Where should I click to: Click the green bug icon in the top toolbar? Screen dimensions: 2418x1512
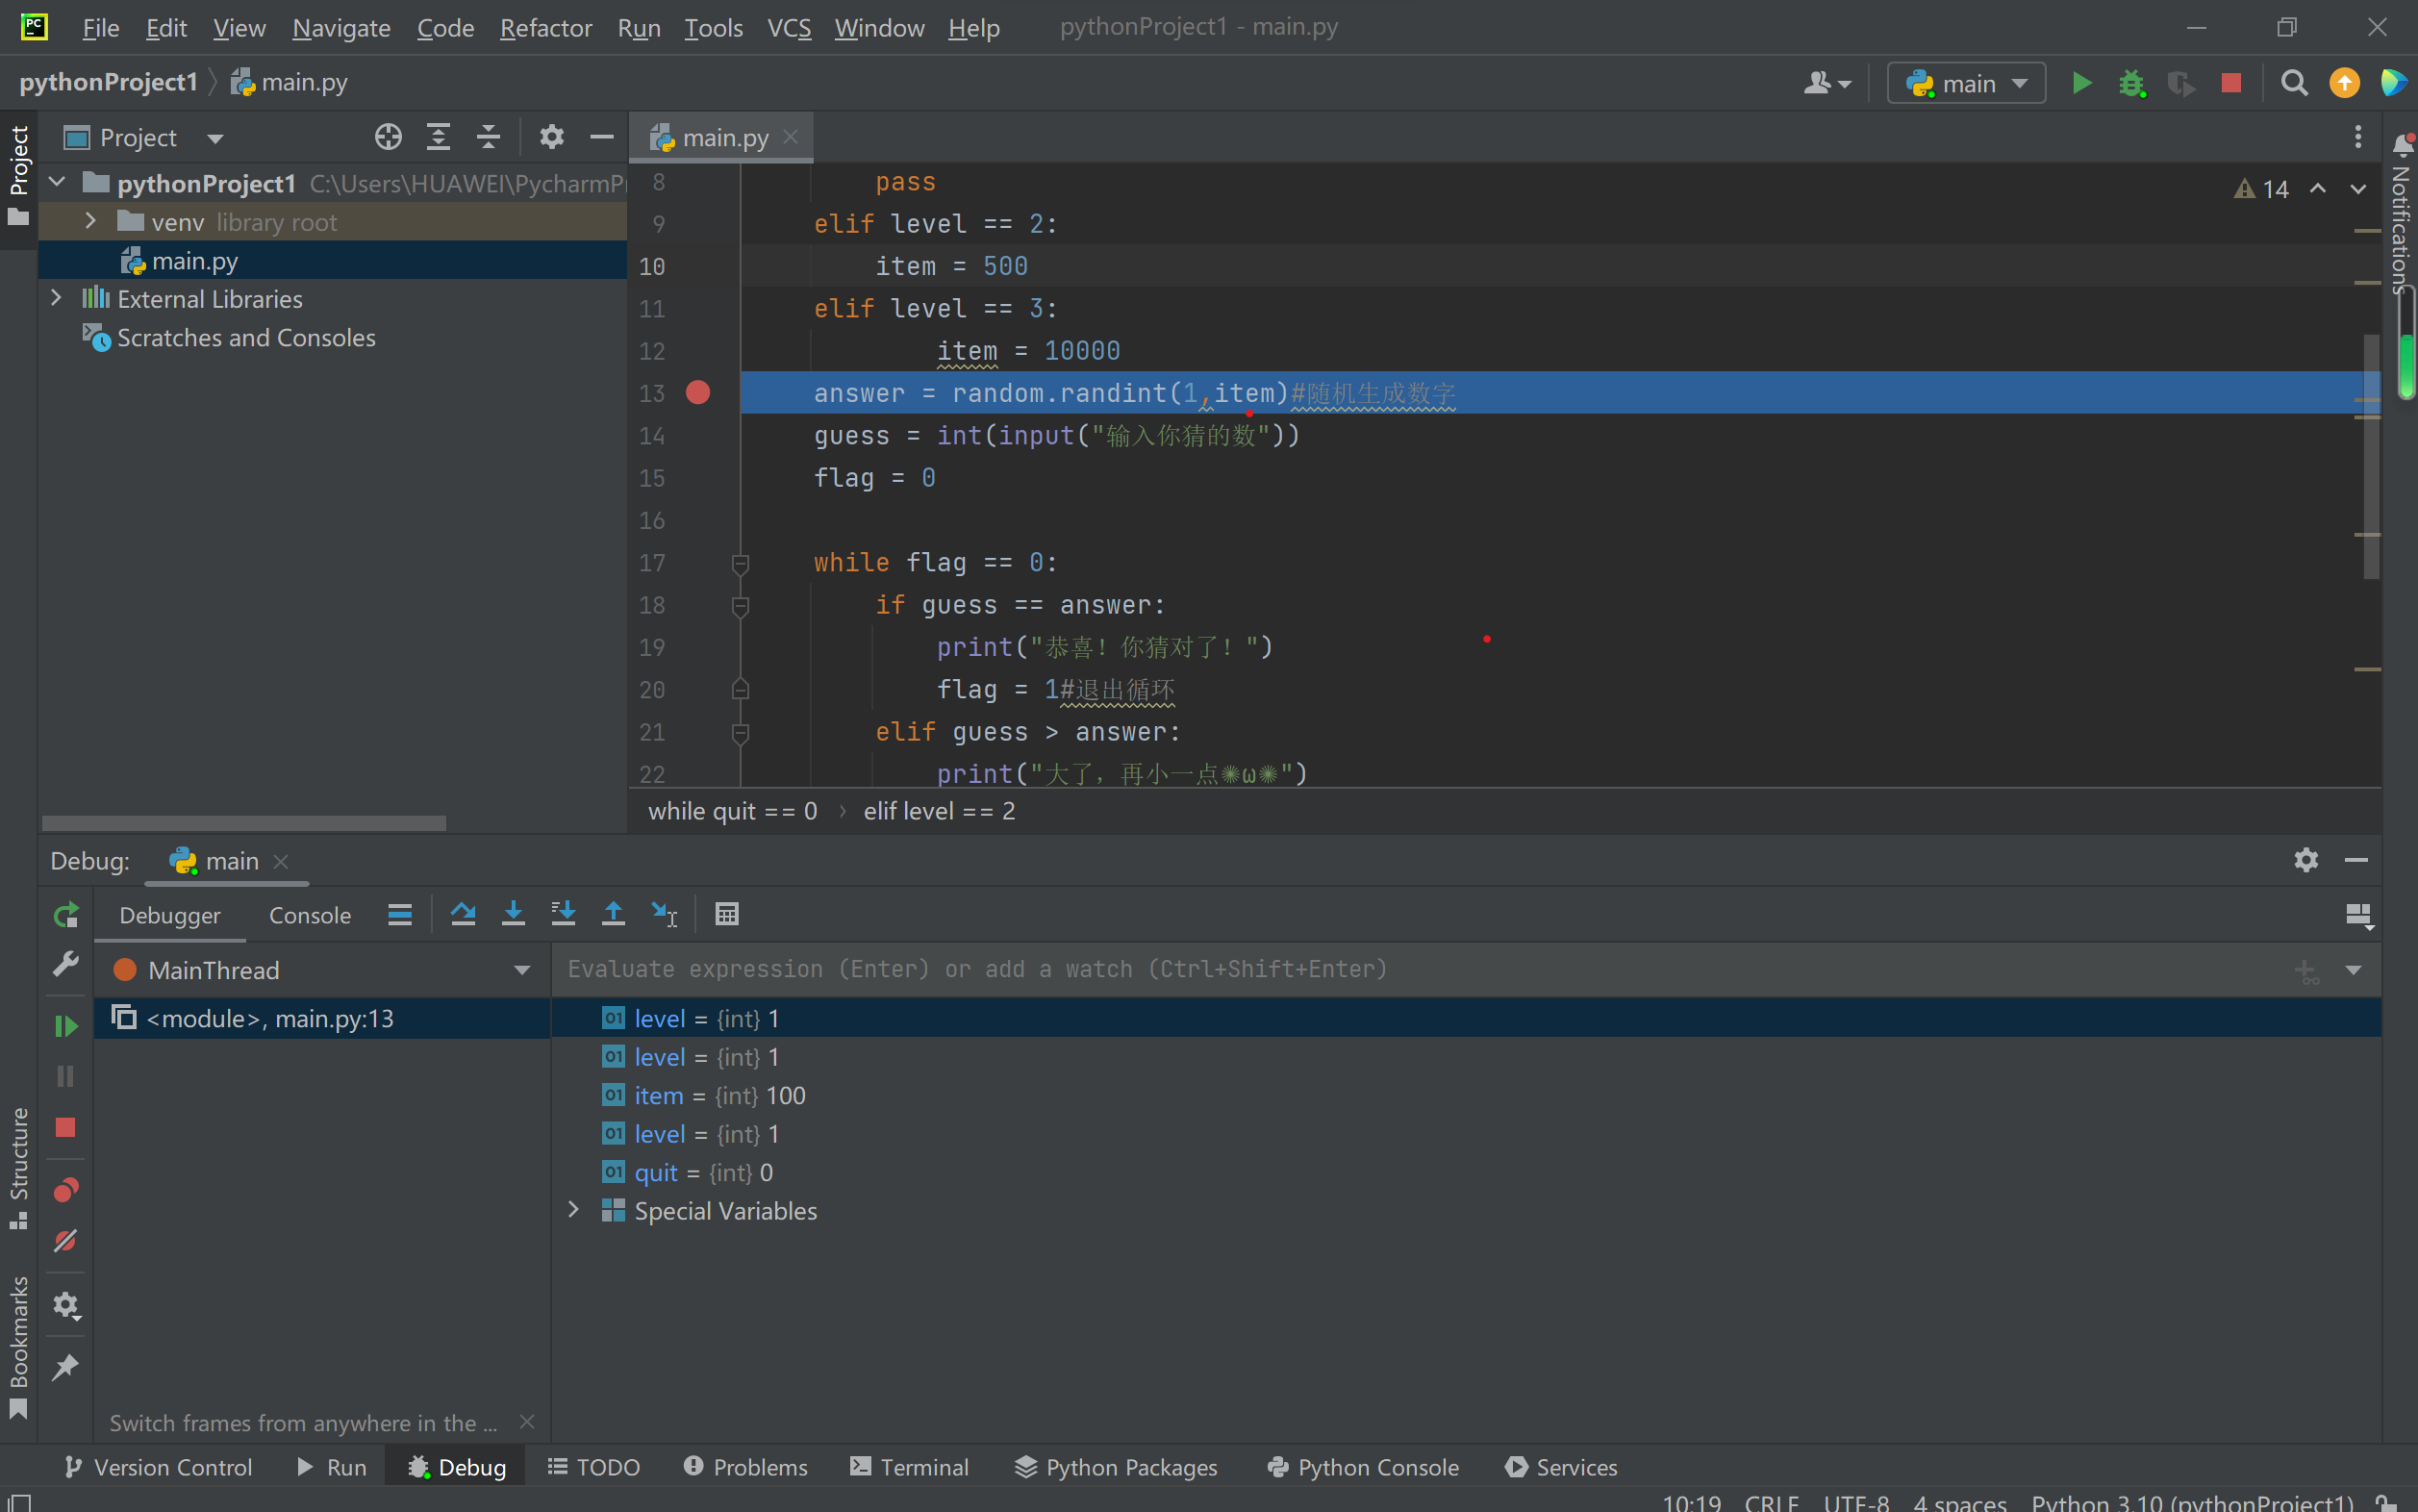coord(2131,83)
